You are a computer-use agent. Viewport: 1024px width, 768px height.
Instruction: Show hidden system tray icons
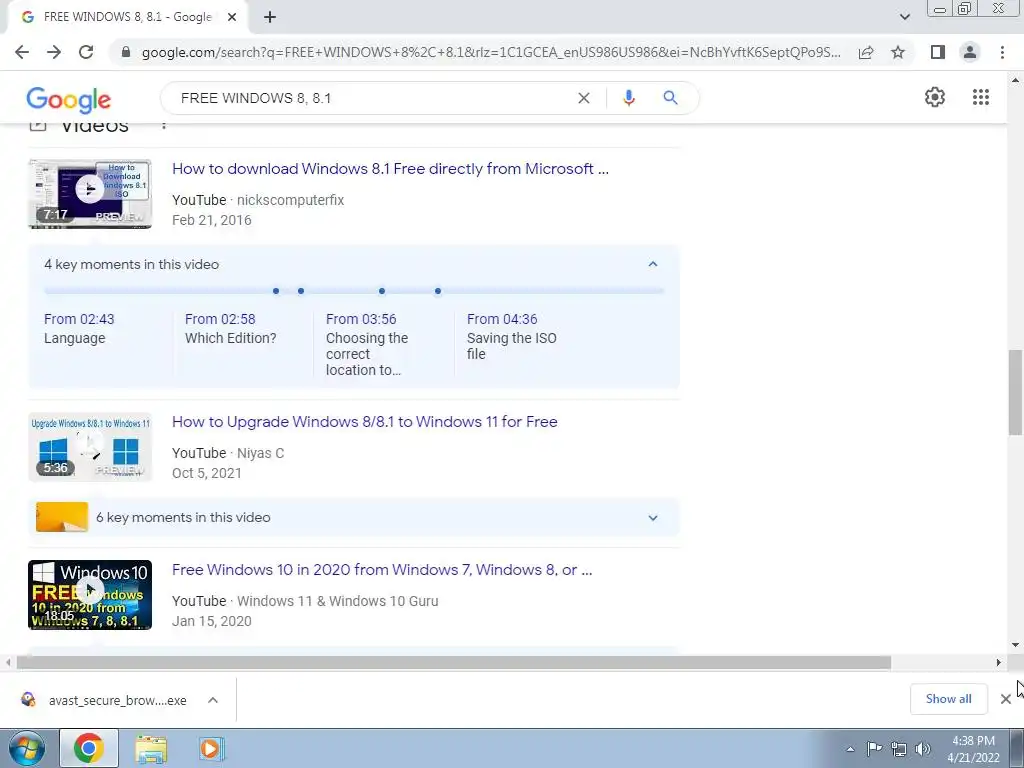click(850, 749)
